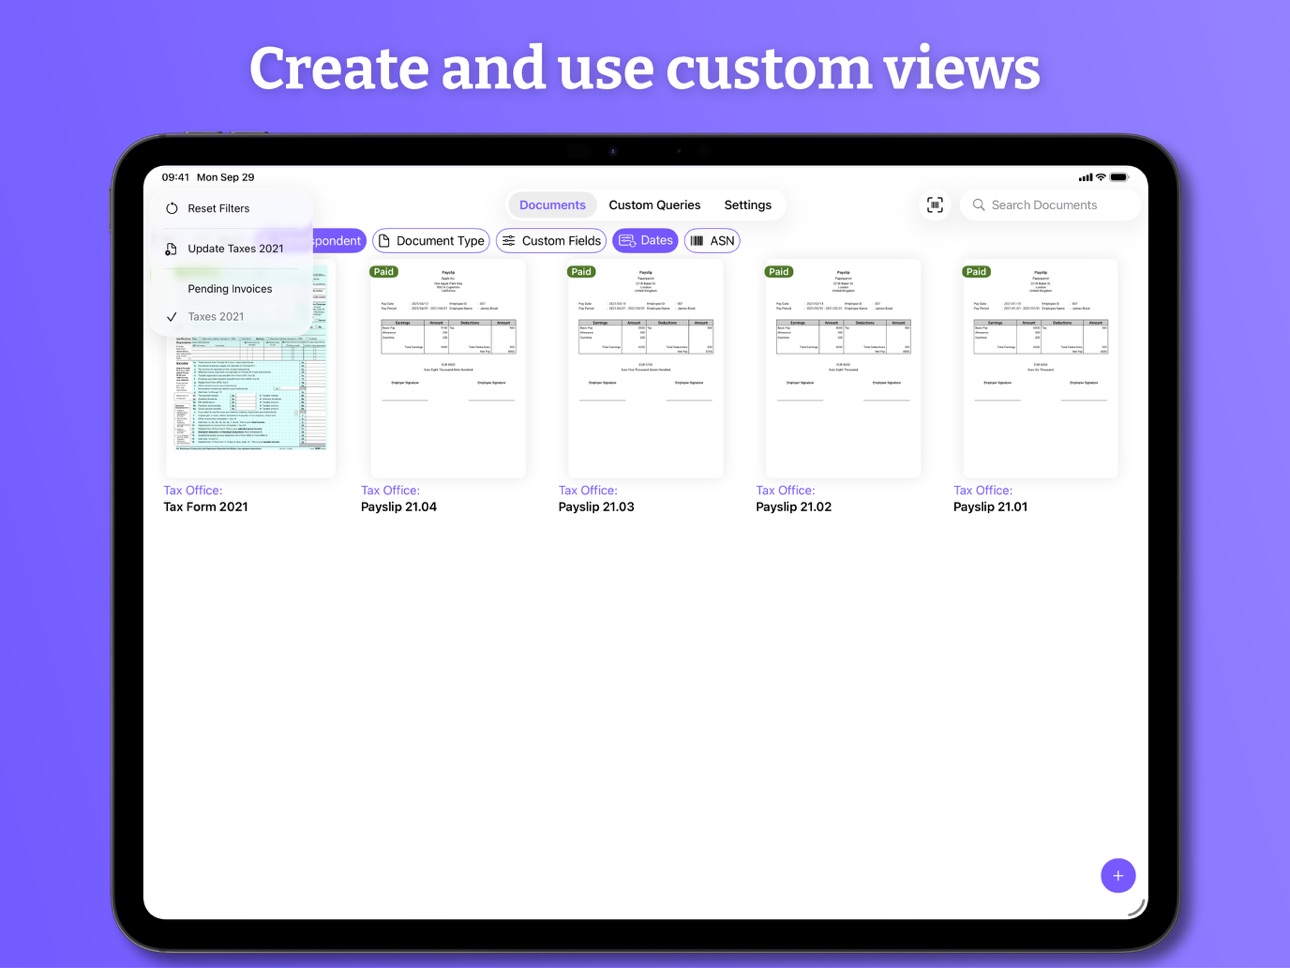Tap the title 'Payslip 21.04'
The image size is (1290, 968).
[x=399, y=507]
